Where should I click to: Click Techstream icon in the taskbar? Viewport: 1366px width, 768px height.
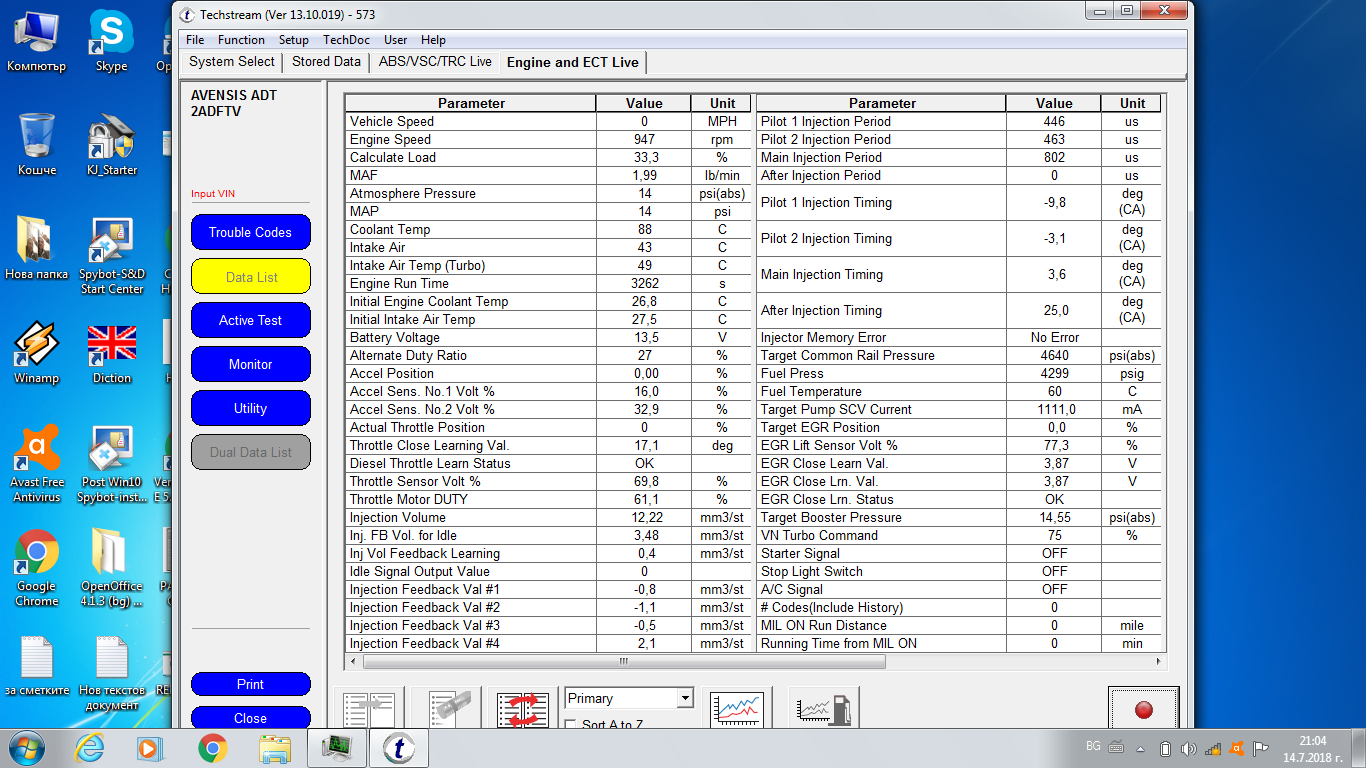398,747
